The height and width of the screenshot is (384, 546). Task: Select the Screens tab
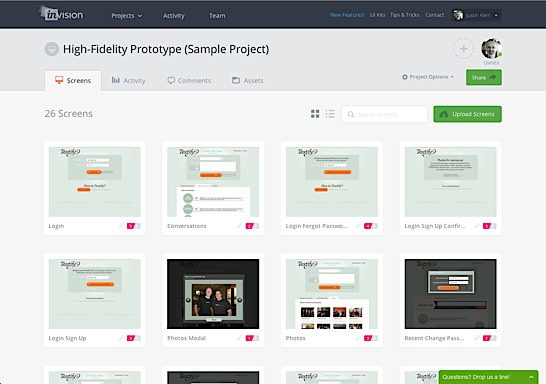tap(73, 80)
